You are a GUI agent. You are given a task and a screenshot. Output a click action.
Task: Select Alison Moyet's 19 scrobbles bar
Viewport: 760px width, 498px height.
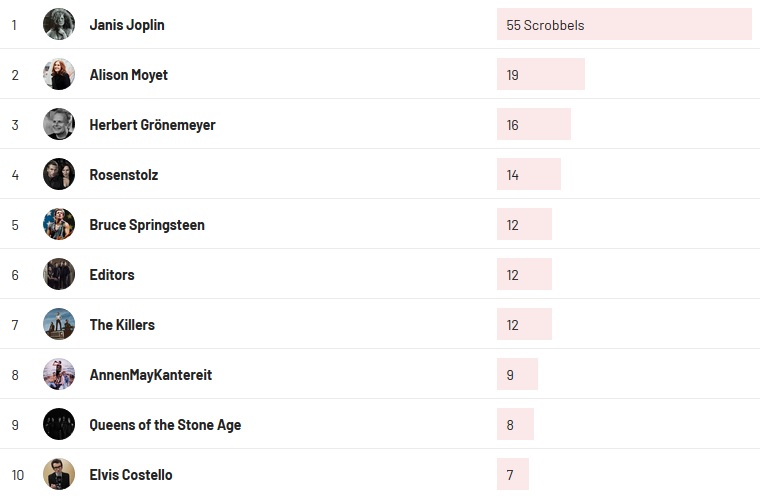point(540,75)
